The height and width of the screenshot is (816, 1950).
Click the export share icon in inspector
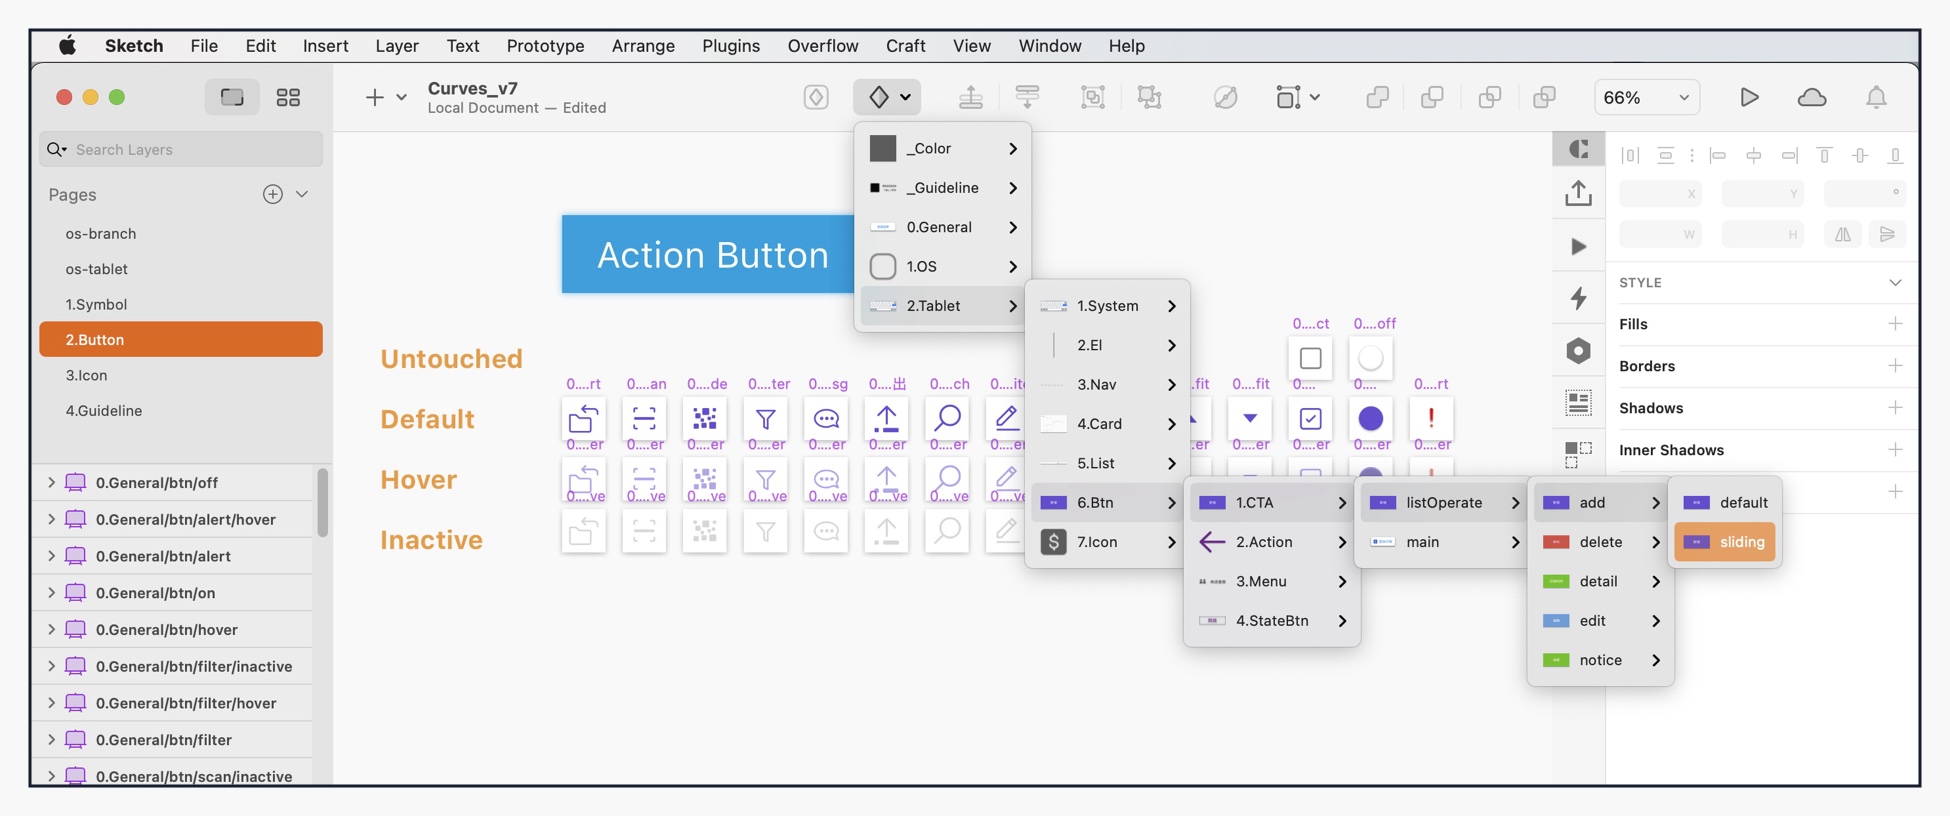coord(1578,193)
